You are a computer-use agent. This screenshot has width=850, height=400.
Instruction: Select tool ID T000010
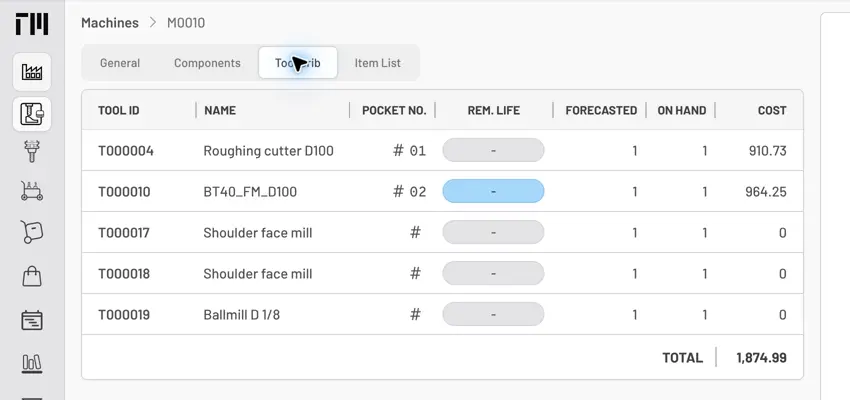click(x=124, y=192)
